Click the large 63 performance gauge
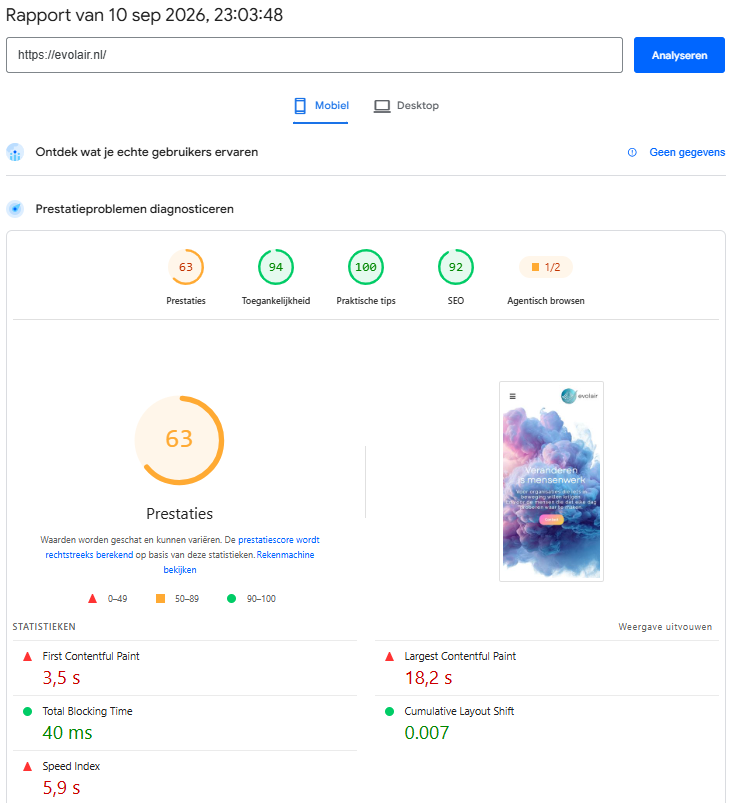 [179, 440]
